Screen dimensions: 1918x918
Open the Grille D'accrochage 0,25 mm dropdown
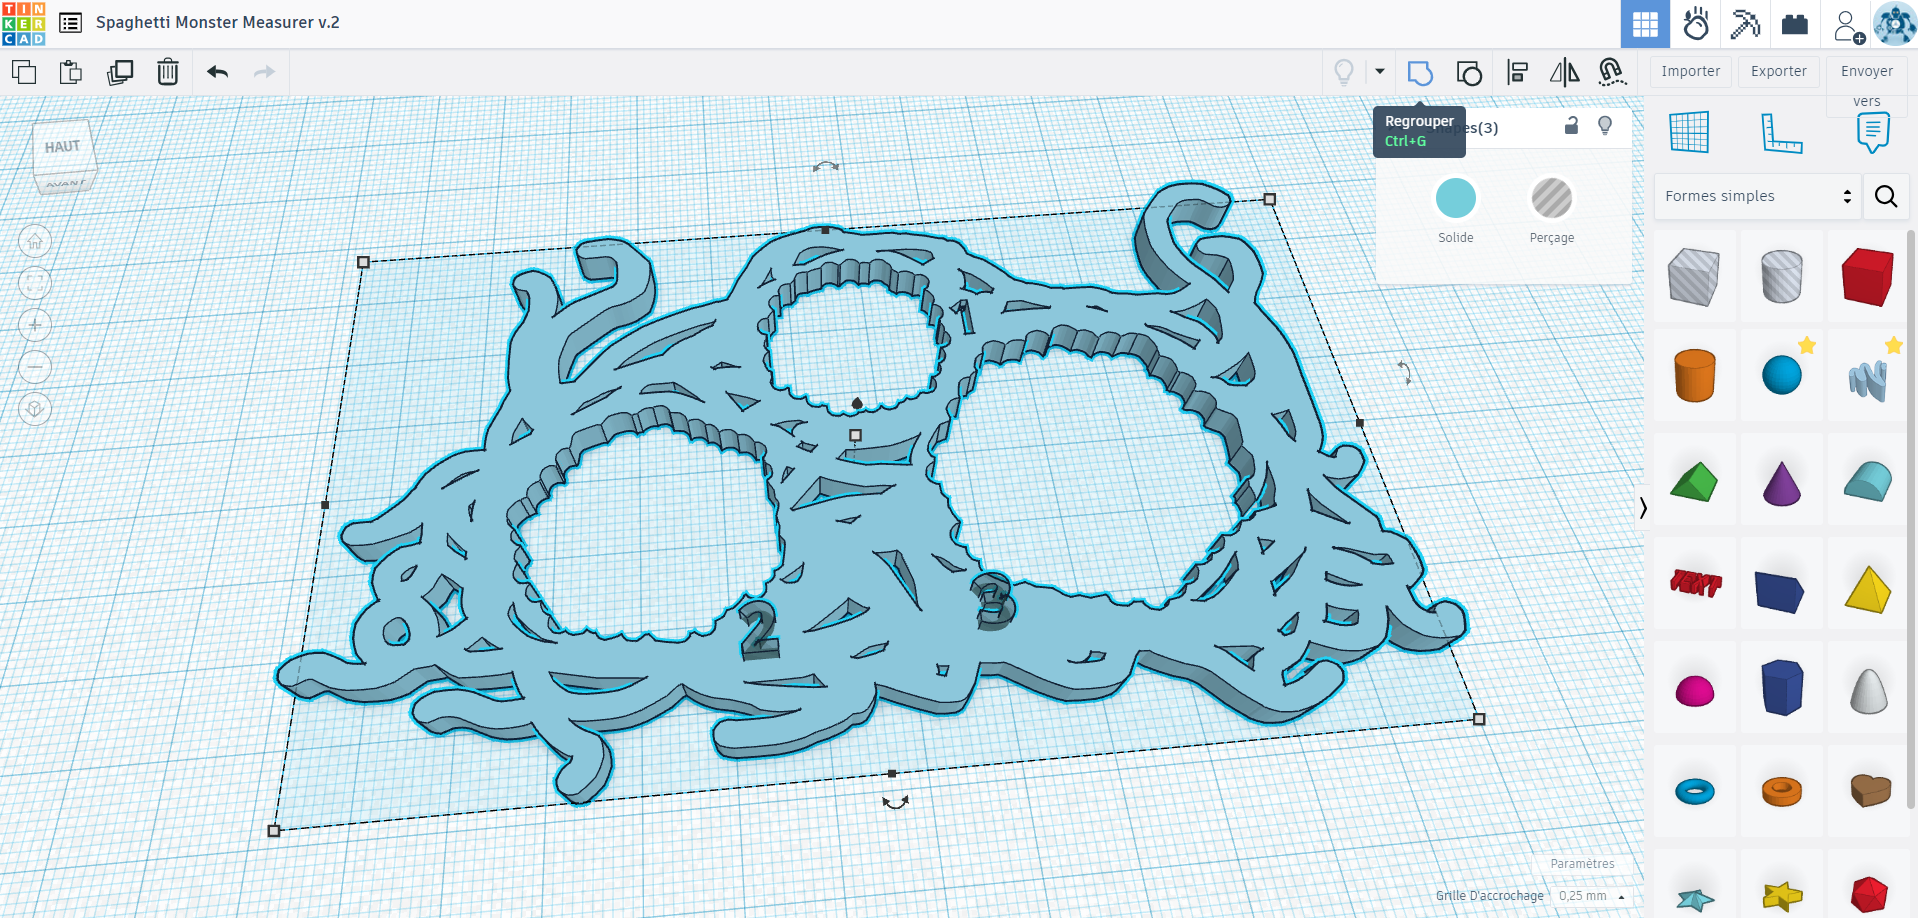click(1592, 896)
